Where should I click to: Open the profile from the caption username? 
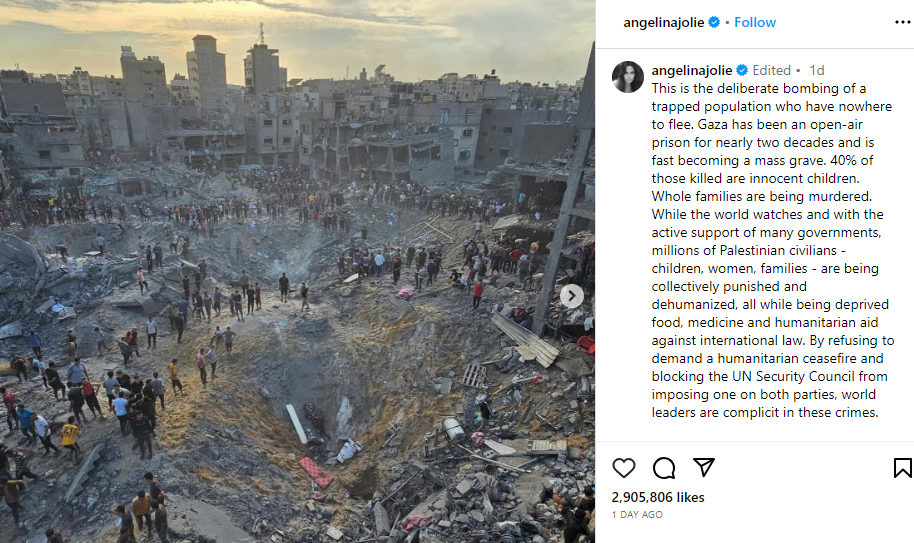pos(691,70)
